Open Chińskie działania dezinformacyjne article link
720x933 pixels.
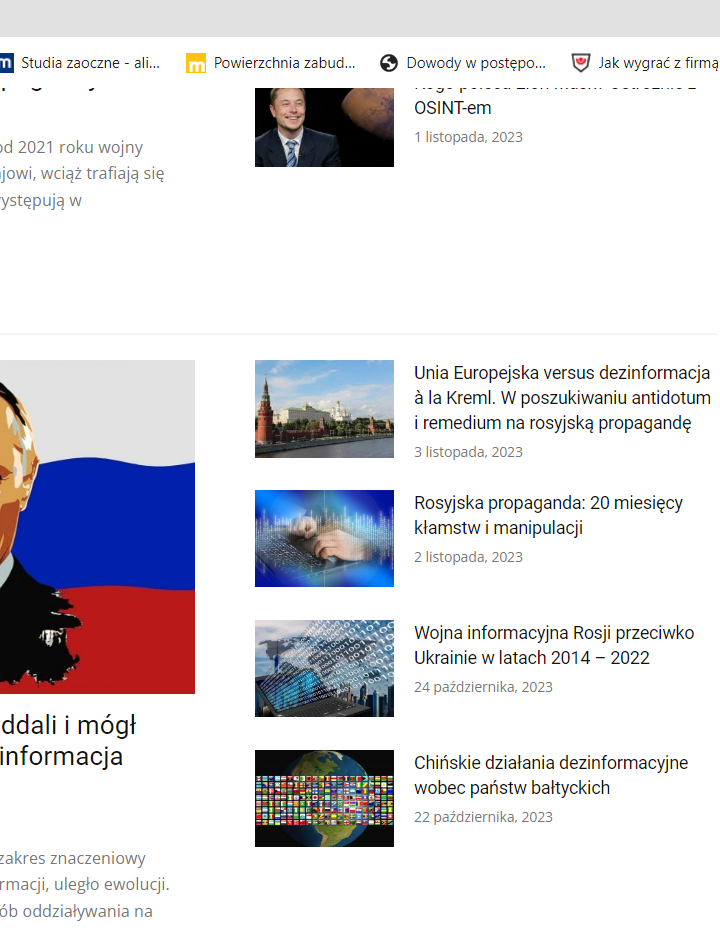click(x=551, y=775)
